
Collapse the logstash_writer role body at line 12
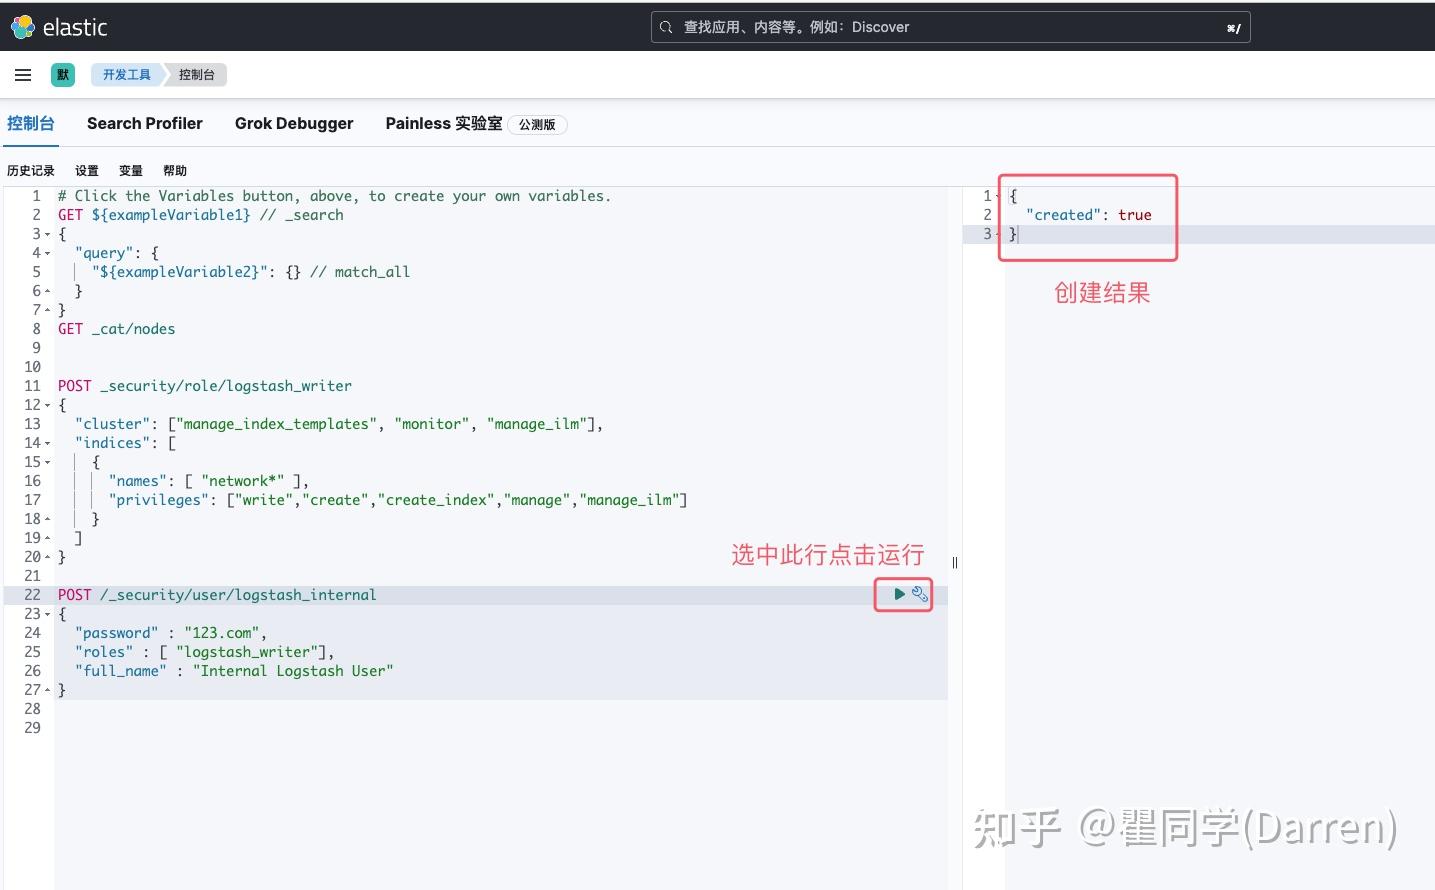click(46, 404)
